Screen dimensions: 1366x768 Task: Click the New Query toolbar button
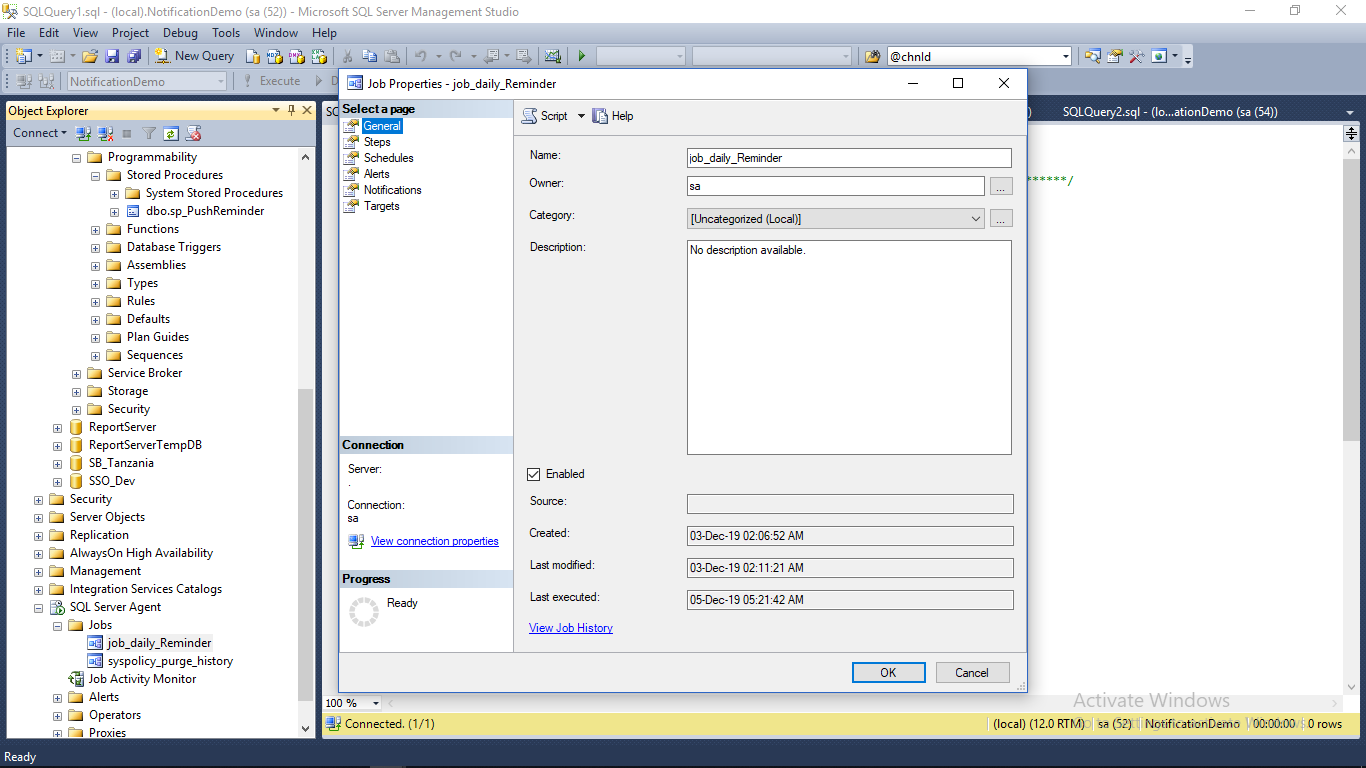click(x=194, y=56)
